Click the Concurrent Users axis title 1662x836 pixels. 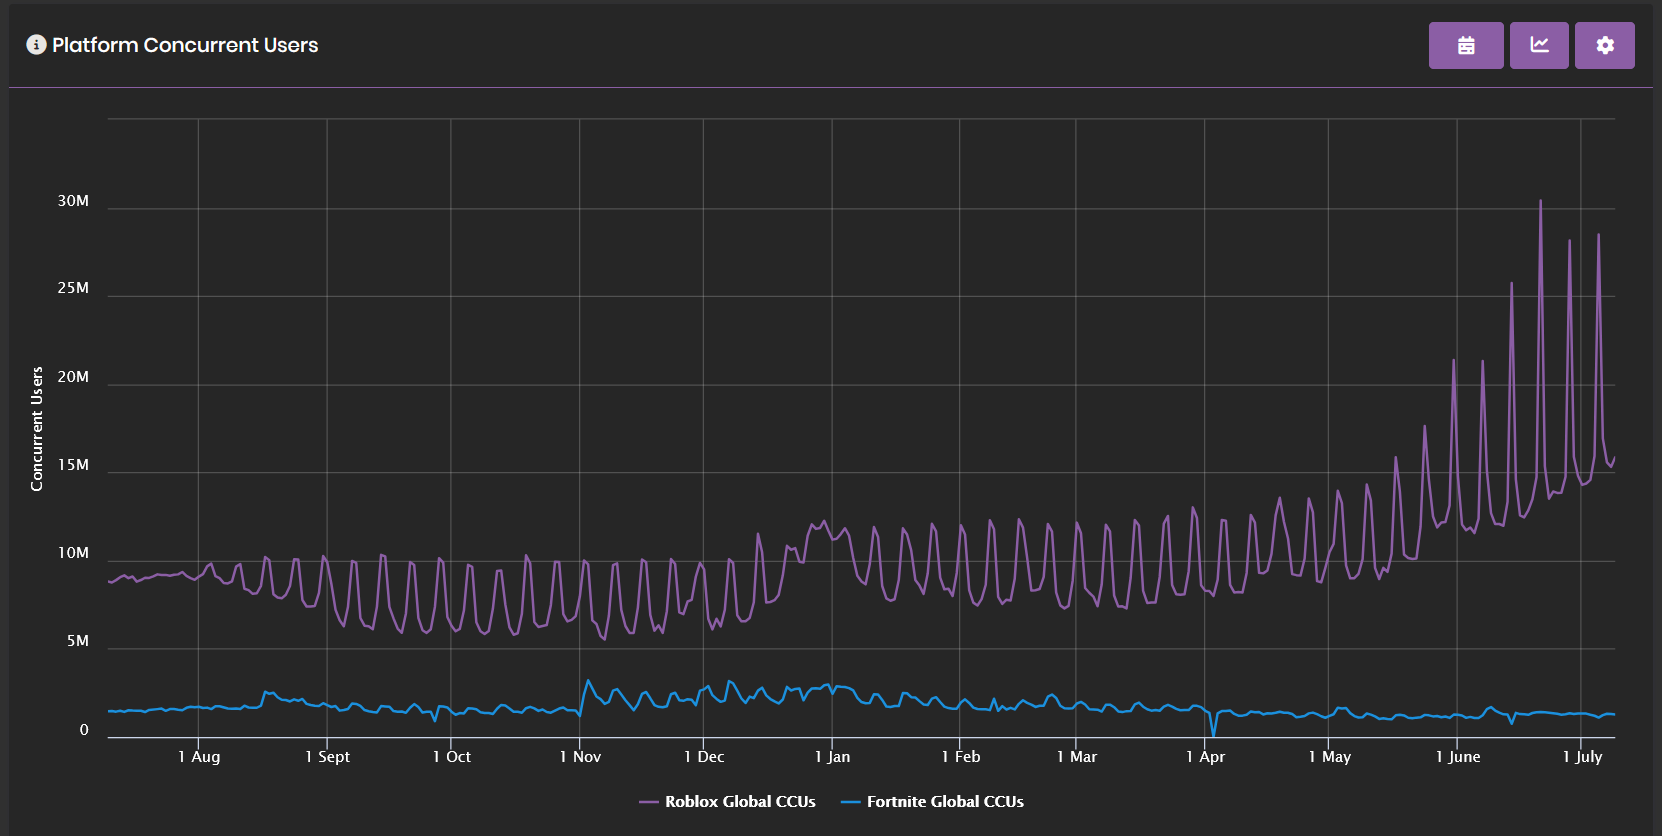(37, 428)
